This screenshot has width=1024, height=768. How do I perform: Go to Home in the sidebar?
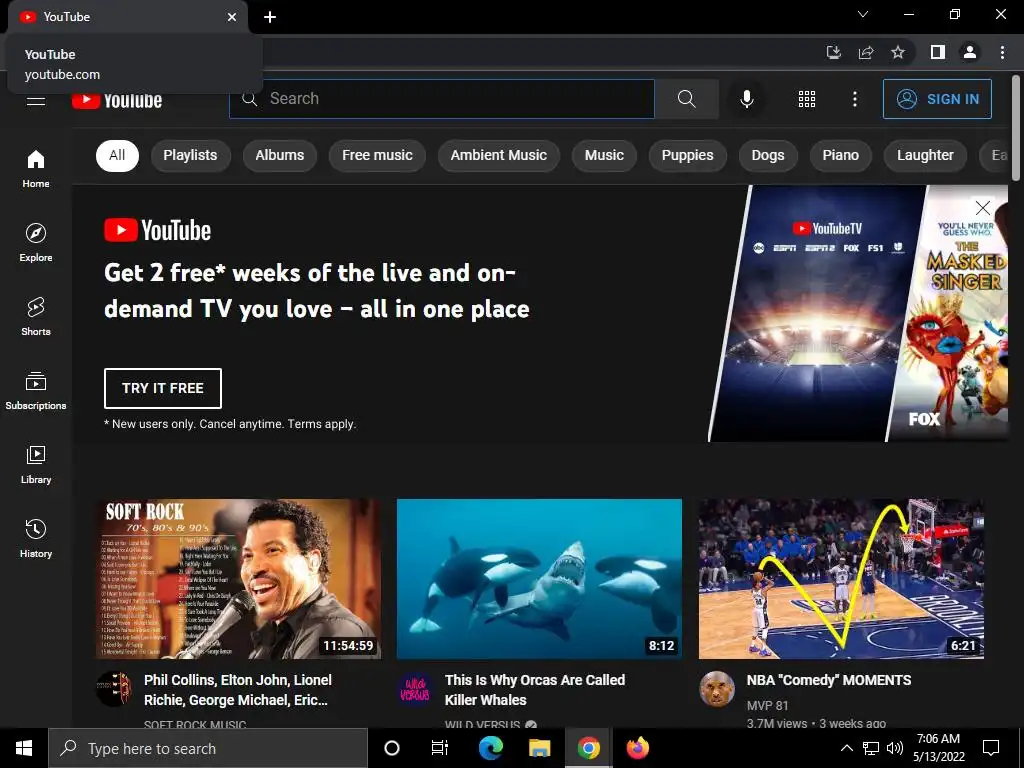[36, 168]
